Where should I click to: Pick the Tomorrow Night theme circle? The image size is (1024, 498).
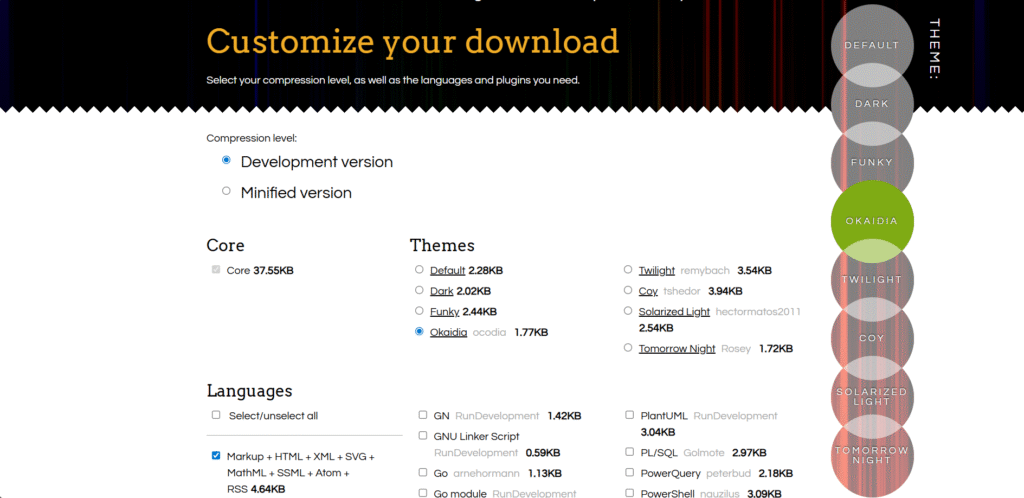[x=871, y=454]
